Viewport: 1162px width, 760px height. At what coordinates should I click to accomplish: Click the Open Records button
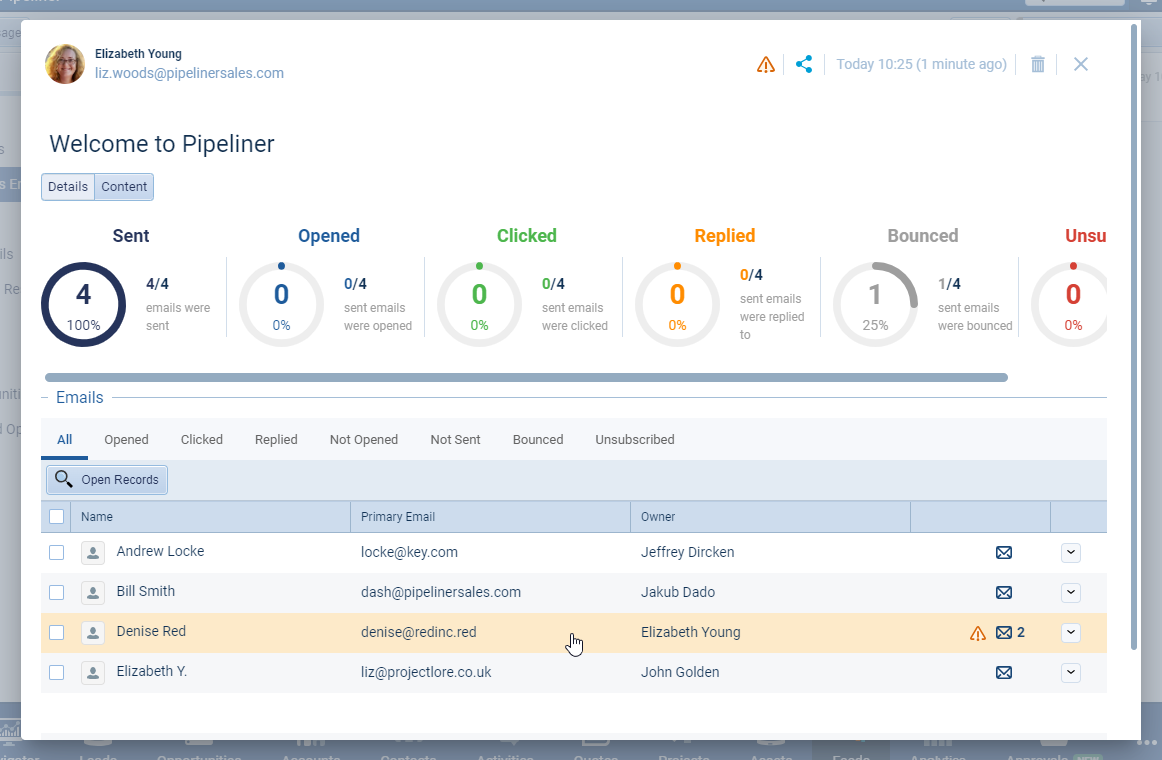tap(107, 480)
